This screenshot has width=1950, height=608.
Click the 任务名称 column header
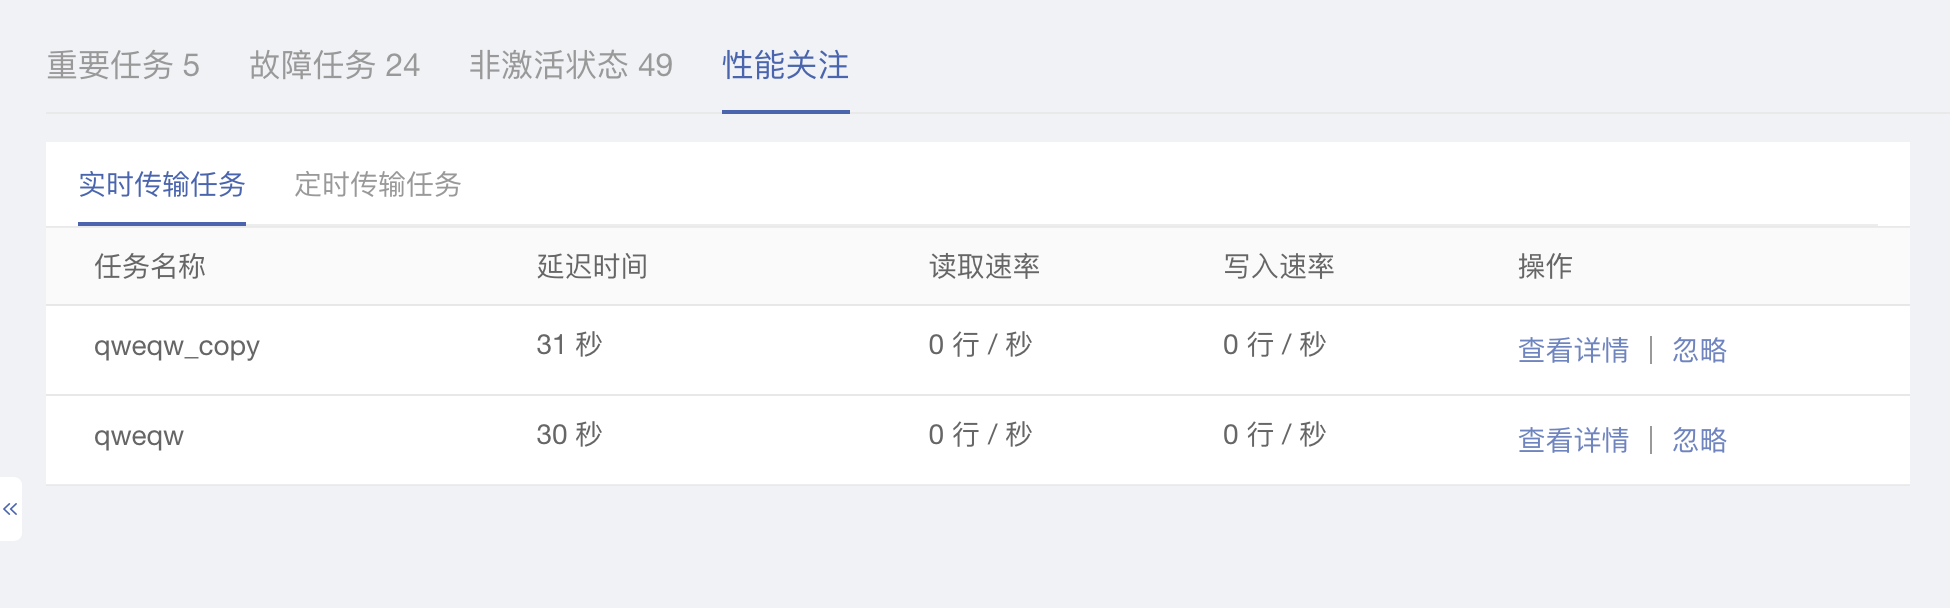150,266
